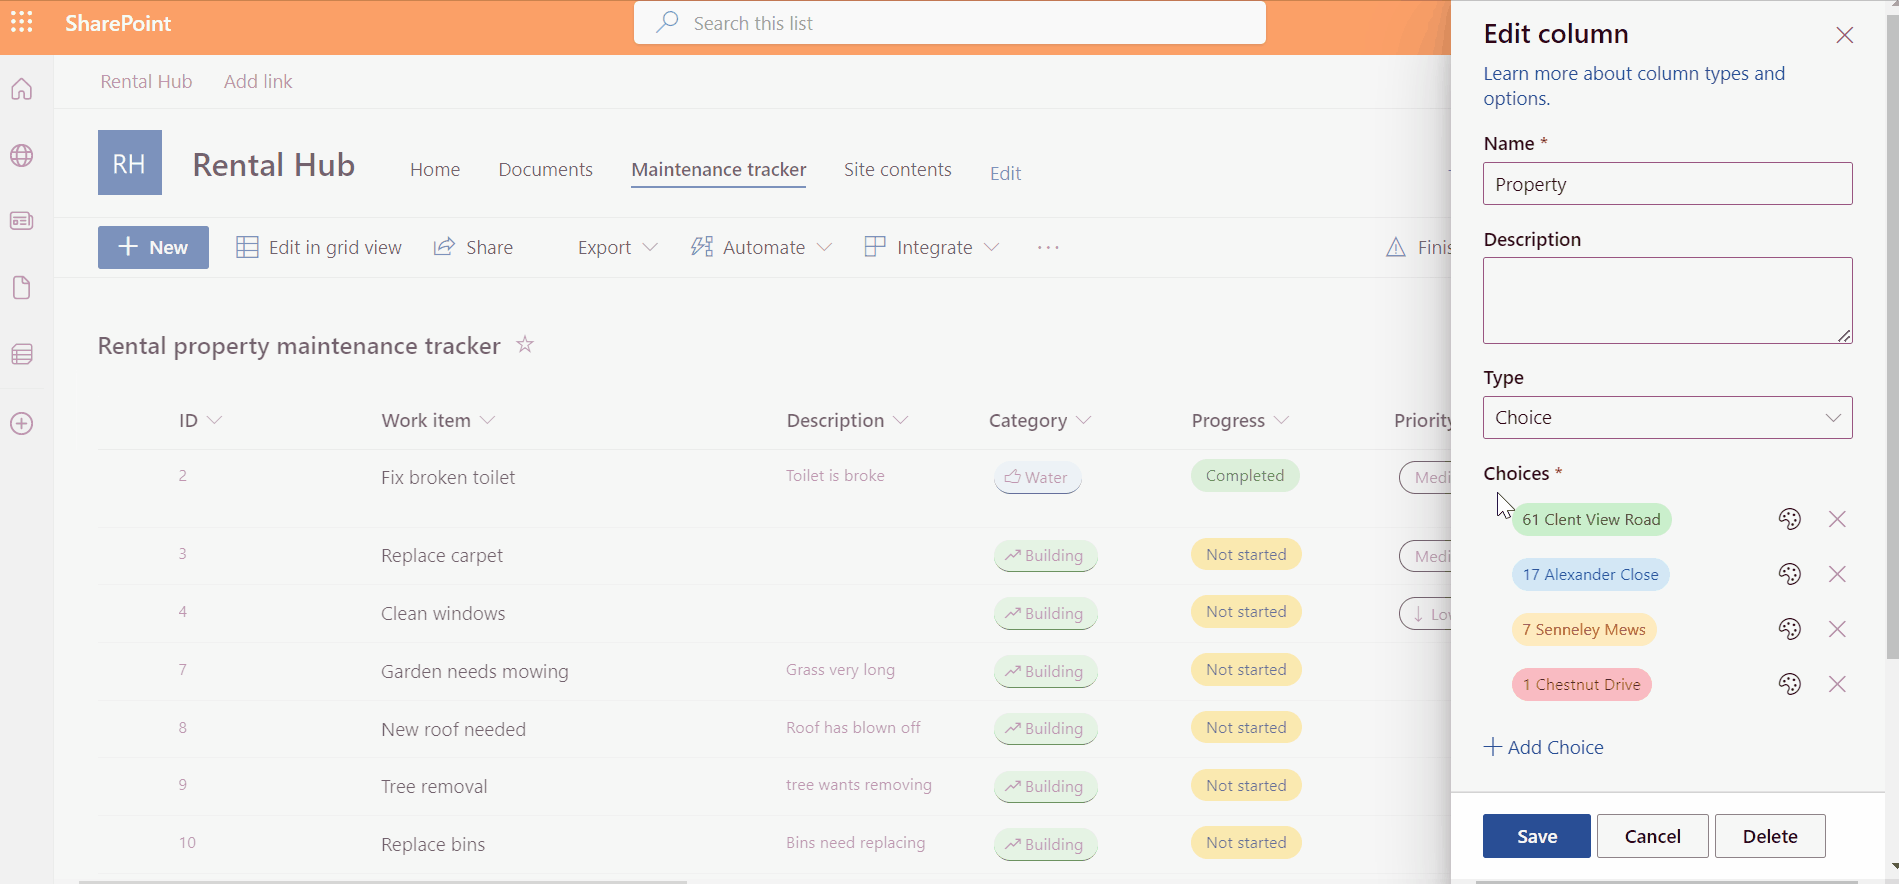Open the Automate dropdown
The width and height of the screenshot is (1899, 884).
click(x=761, y=247)
